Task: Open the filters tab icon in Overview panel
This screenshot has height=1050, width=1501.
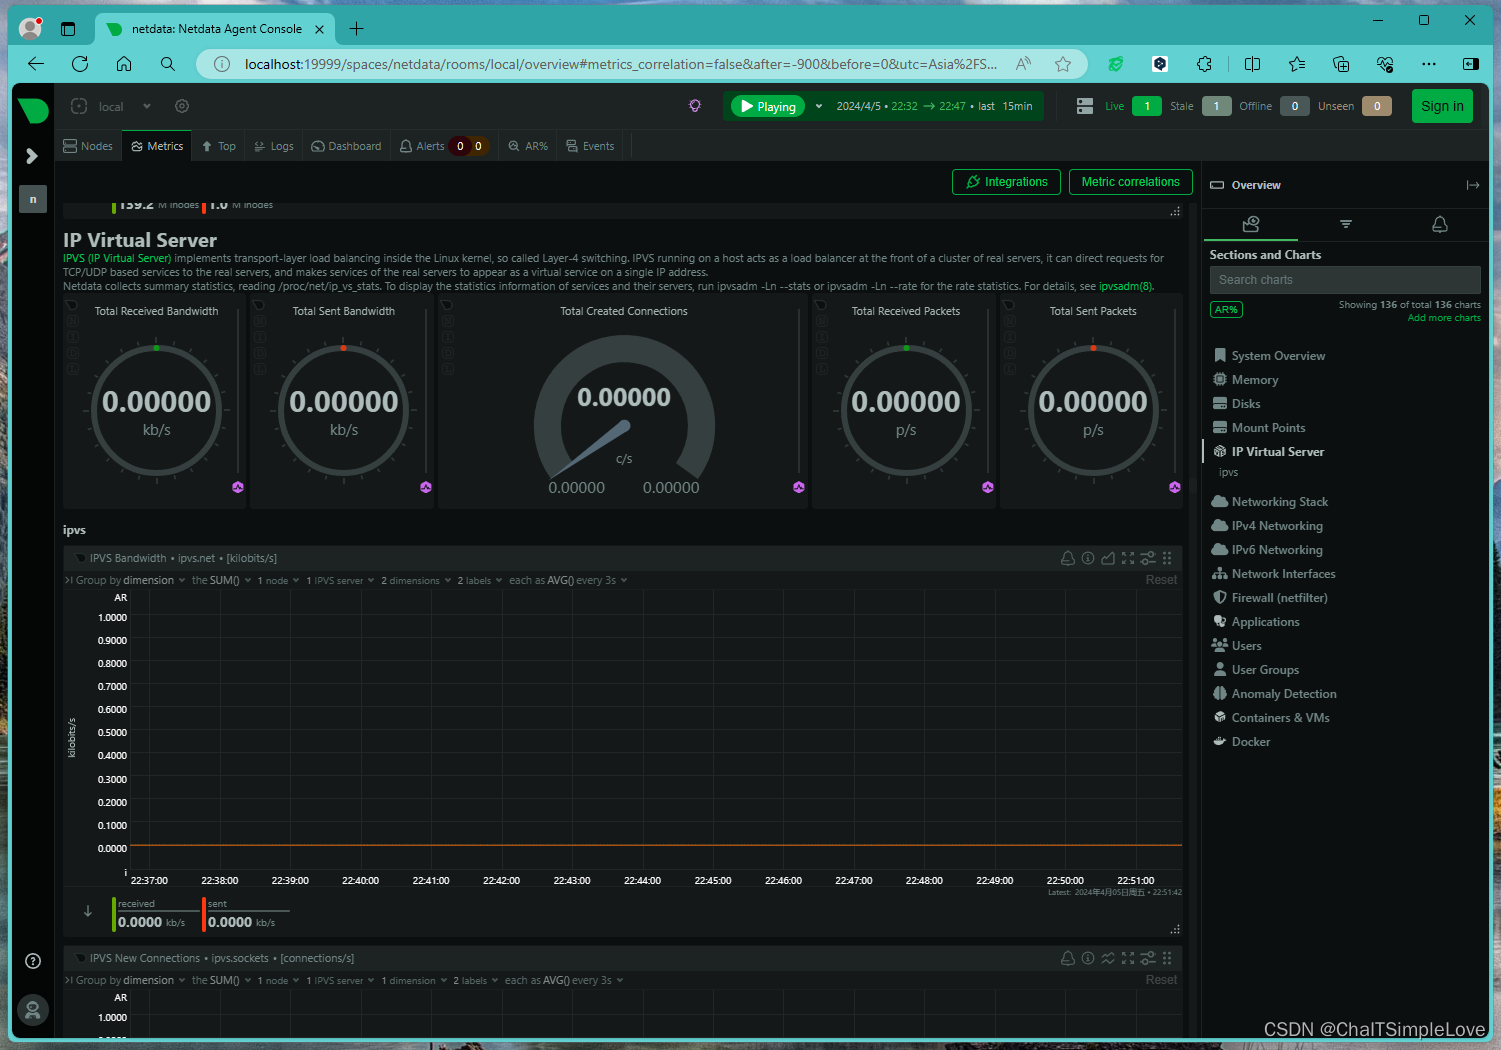Action: click(1346, 224)
